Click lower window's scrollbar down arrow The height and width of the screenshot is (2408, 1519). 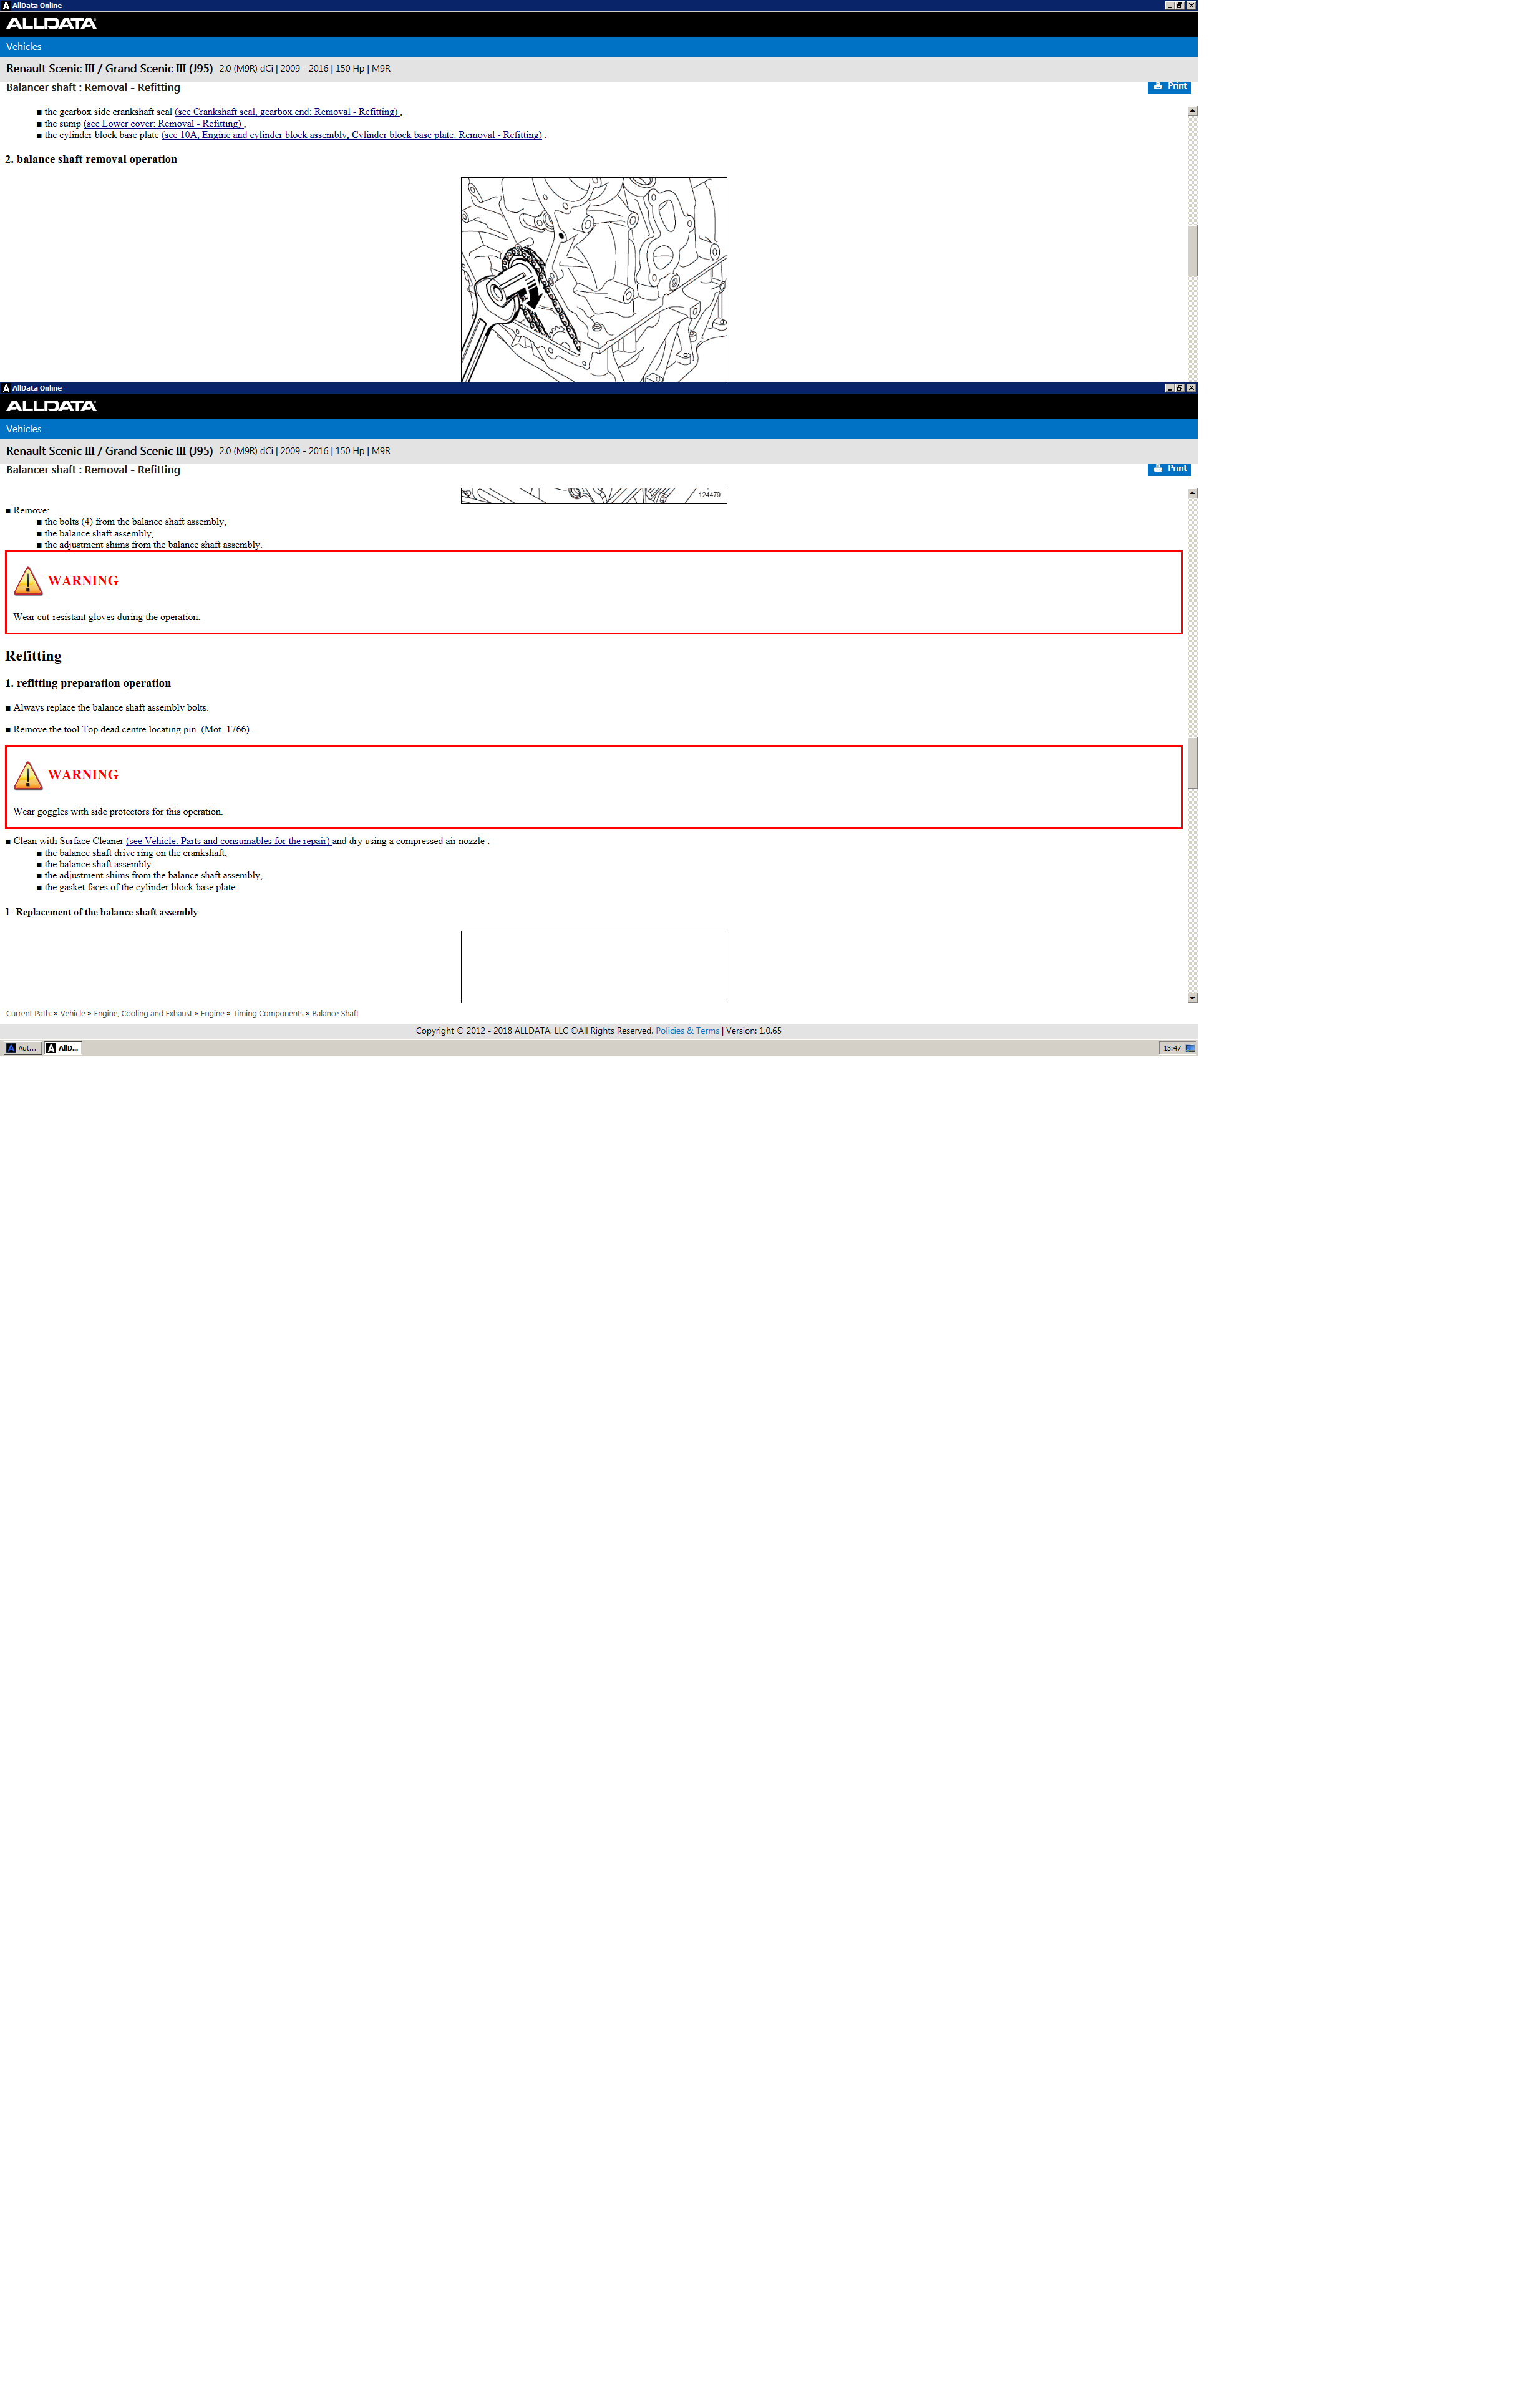(x=1193, y=998)
